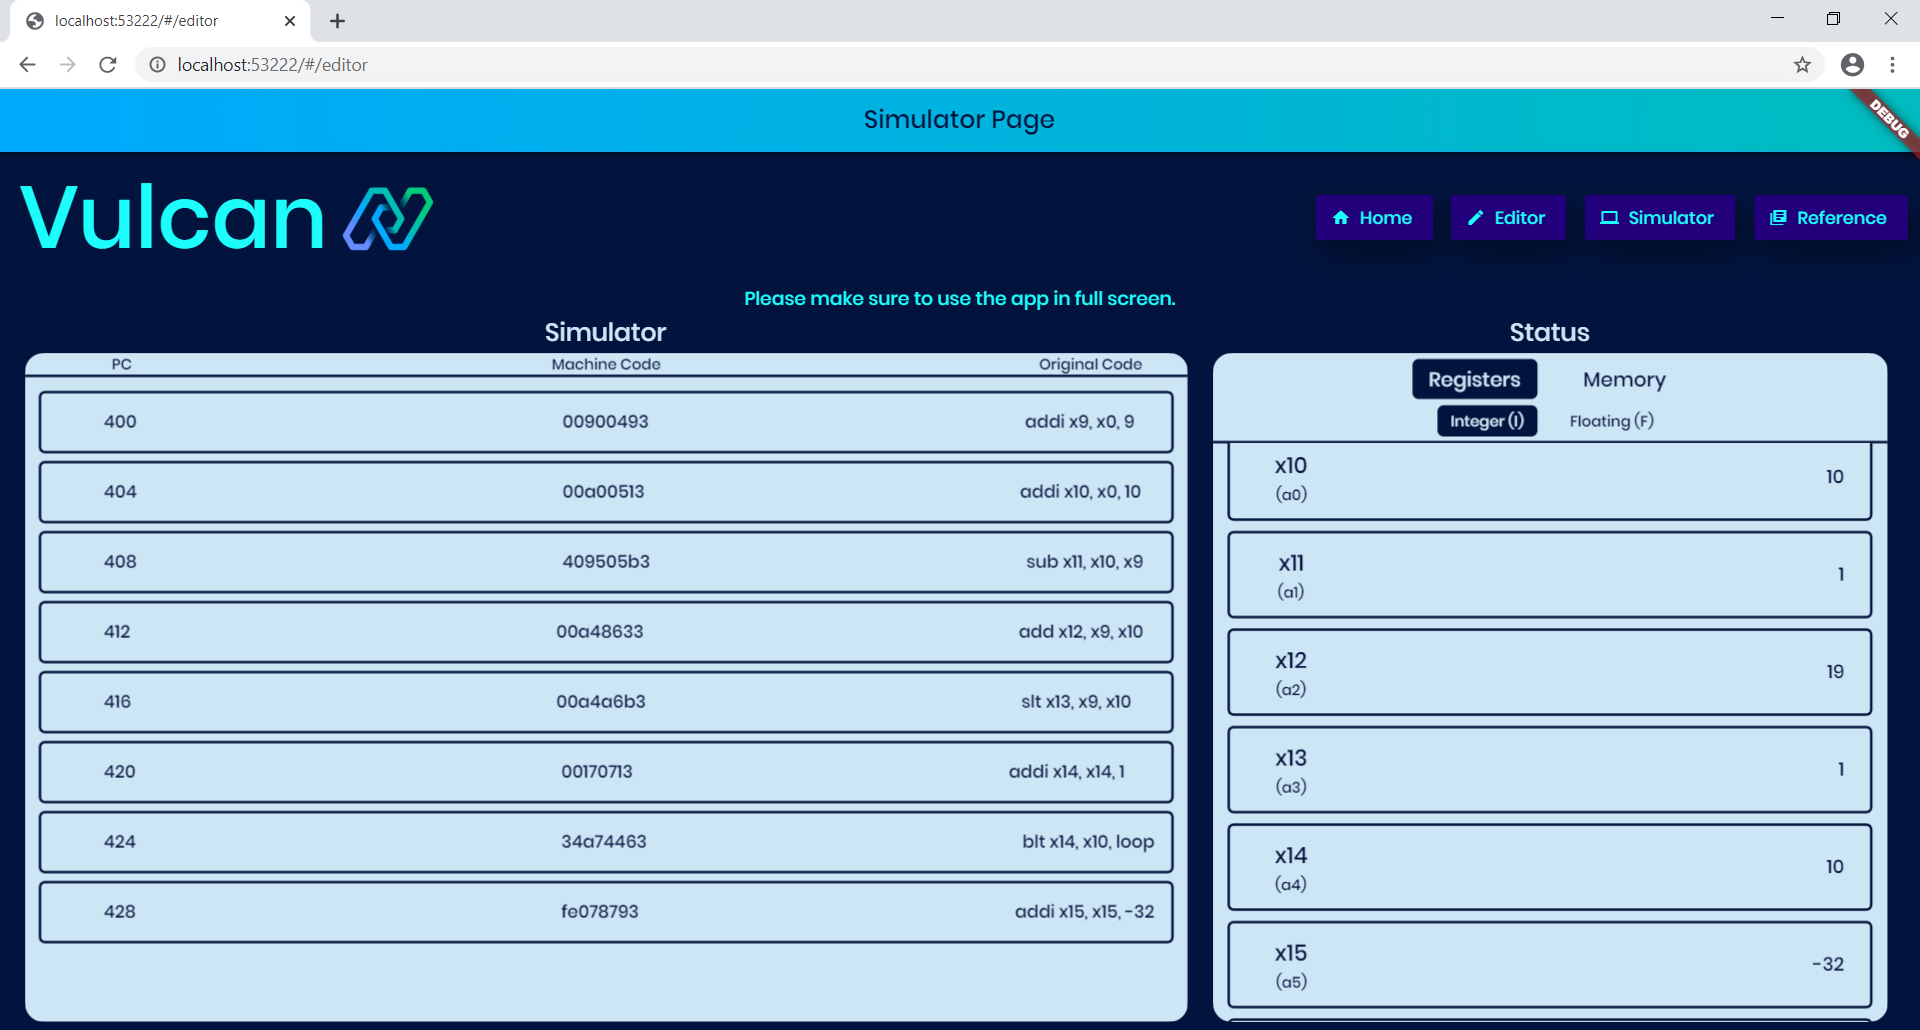Click the x11 register label
The width and height of the screenshot is (1920, 1030).
click(1291, 564)
